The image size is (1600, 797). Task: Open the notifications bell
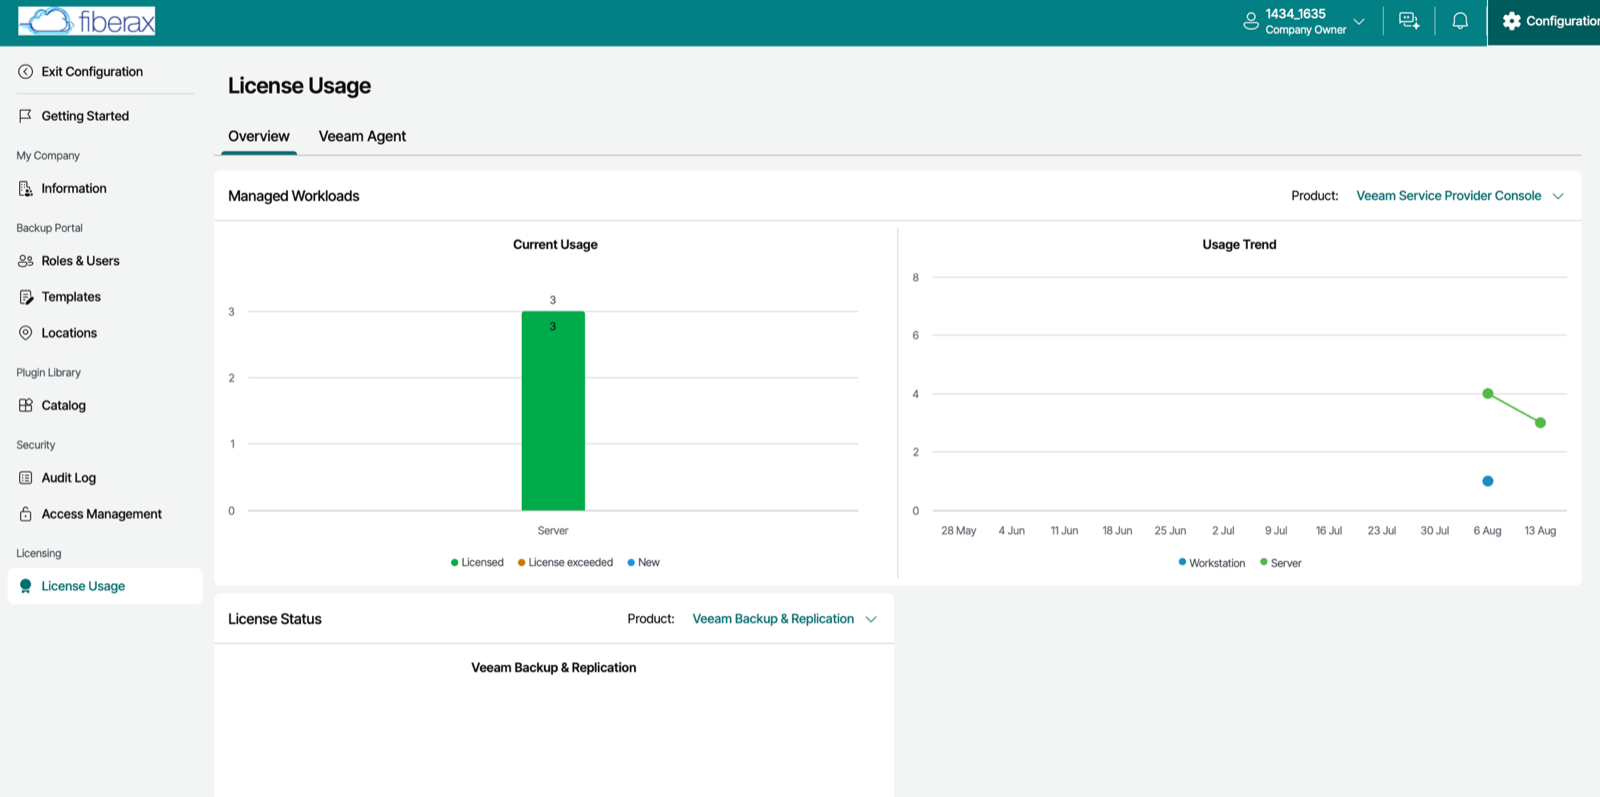[1460, 21]
